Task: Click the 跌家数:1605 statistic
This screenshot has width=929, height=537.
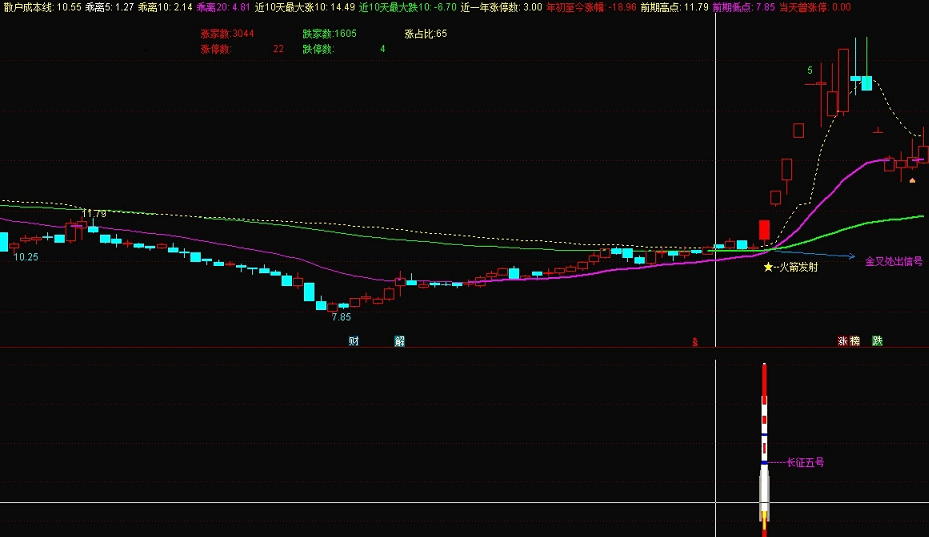Action: pos(329,34)
